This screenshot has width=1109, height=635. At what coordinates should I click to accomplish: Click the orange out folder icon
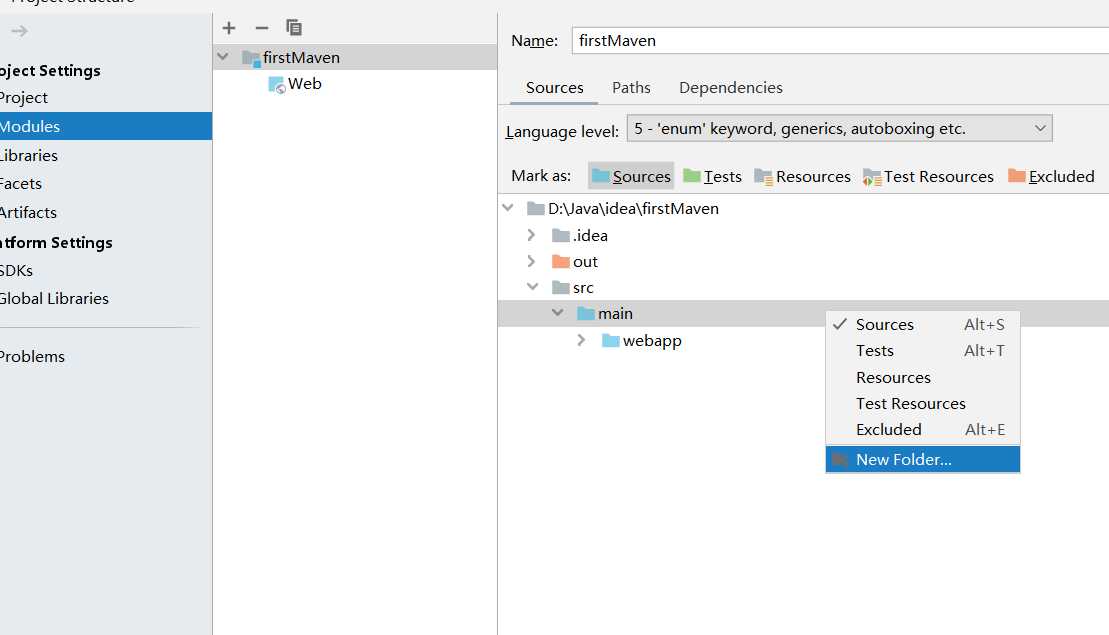coord(561,262)
